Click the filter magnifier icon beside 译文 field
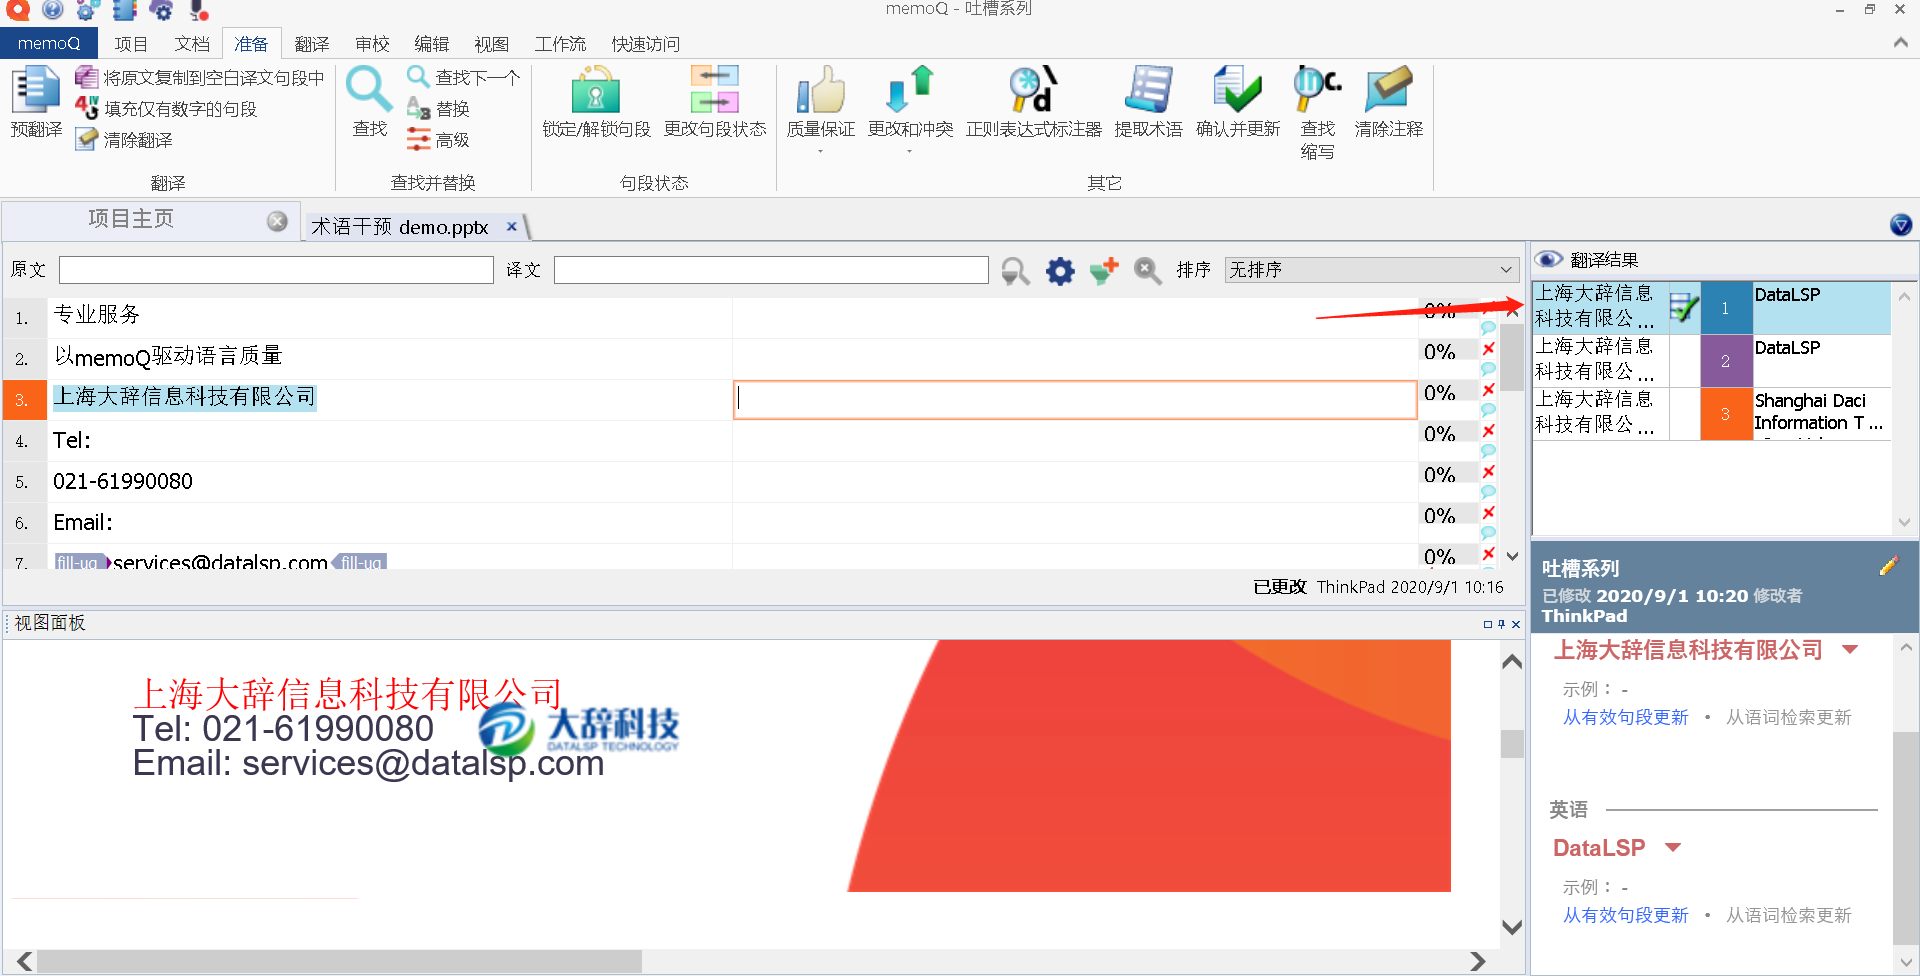 (1015, 271)
